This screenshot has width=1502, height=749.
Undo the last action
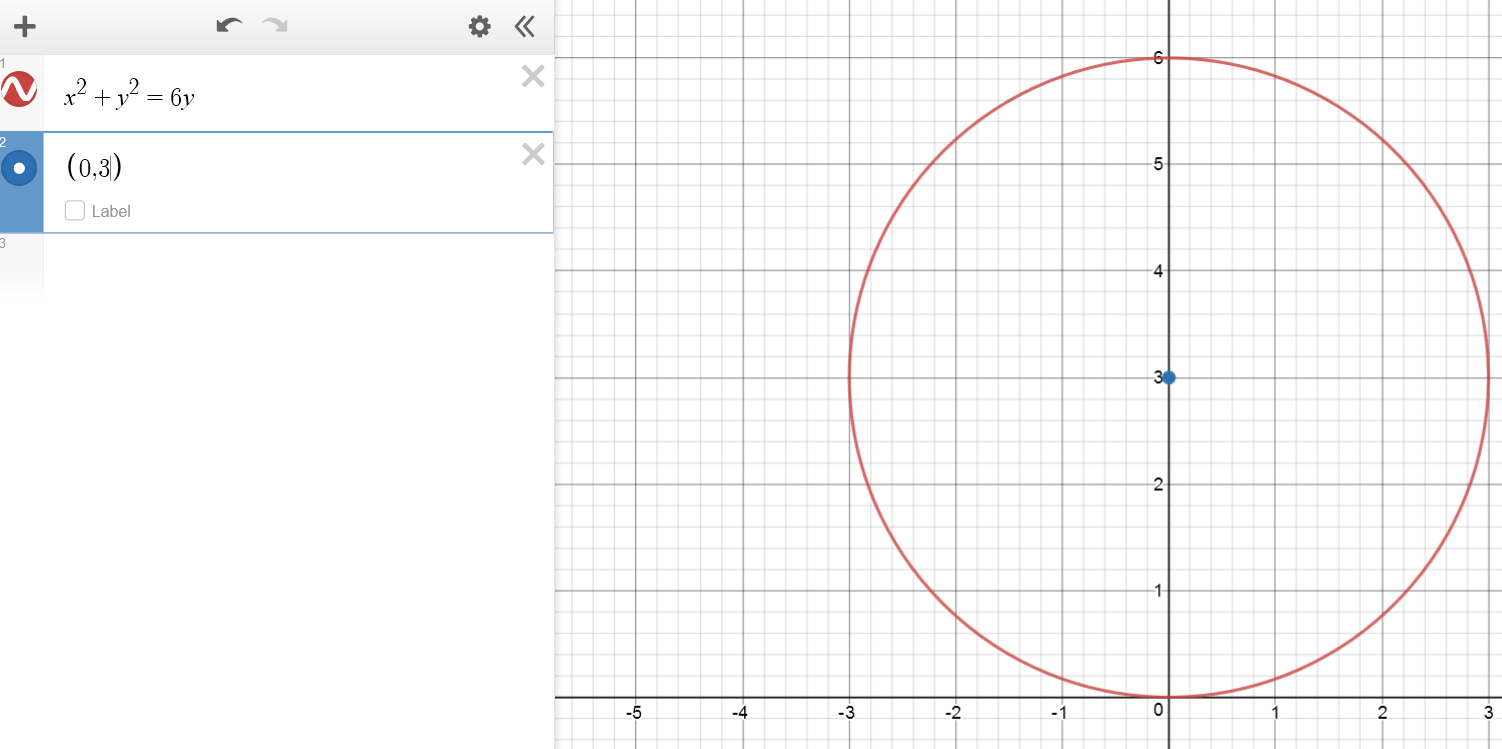pos(229,26)
